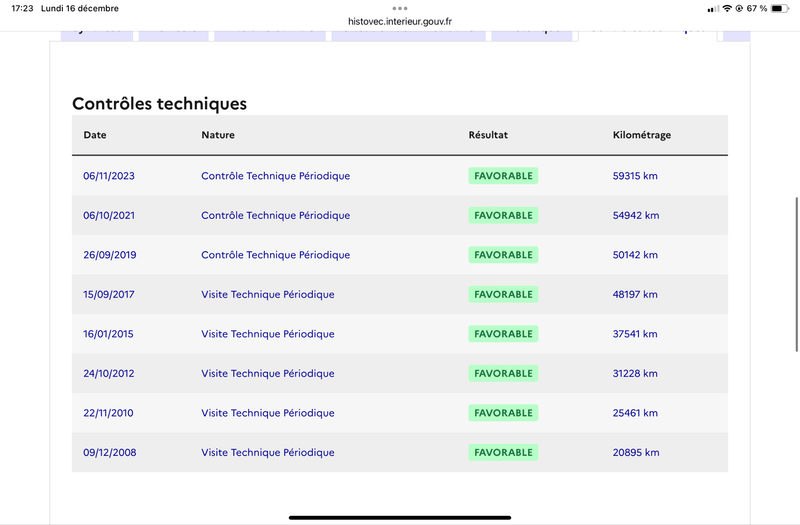
Task: Tap the three-dot multitasking icon
Action: pos(400,8)
